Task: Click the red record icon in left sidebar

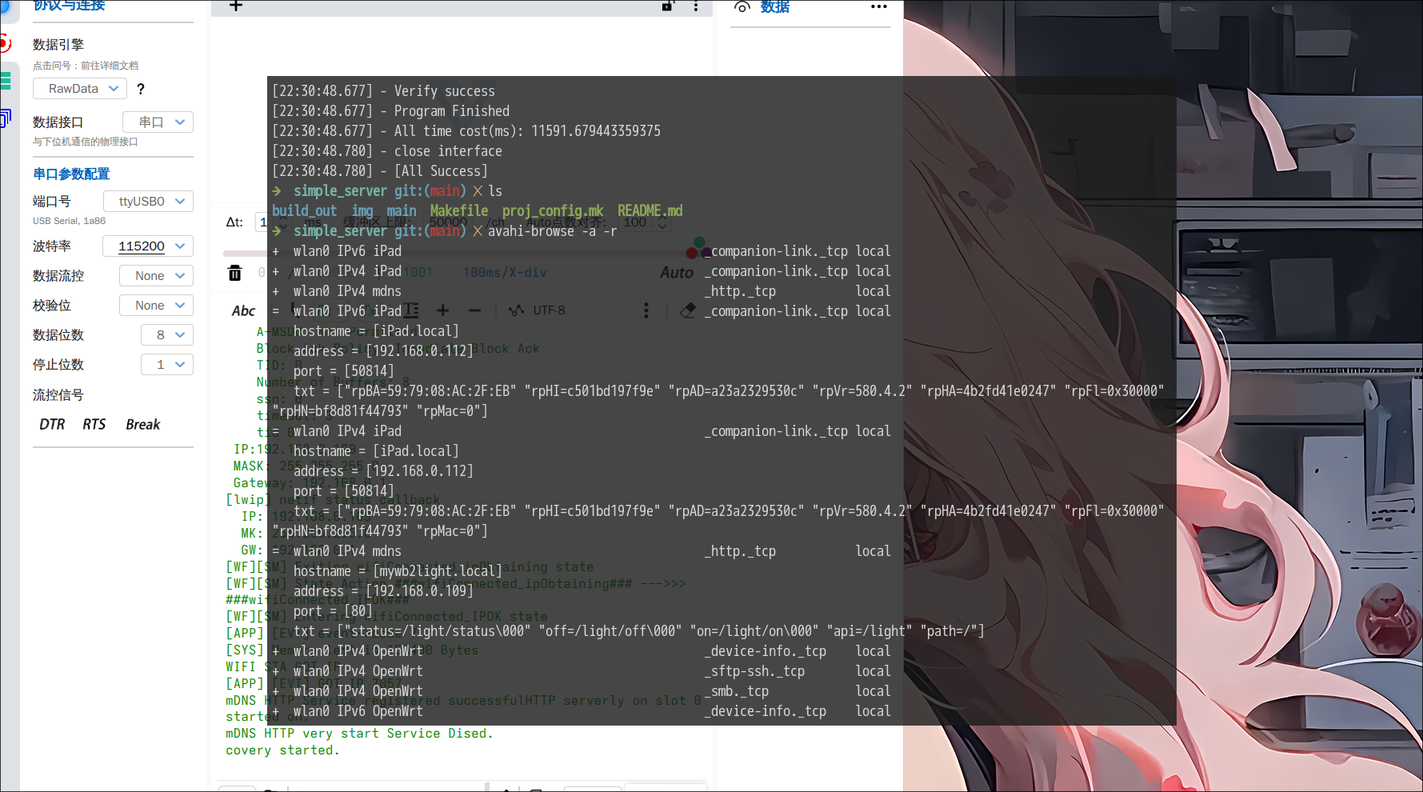Action: (5, 43)
